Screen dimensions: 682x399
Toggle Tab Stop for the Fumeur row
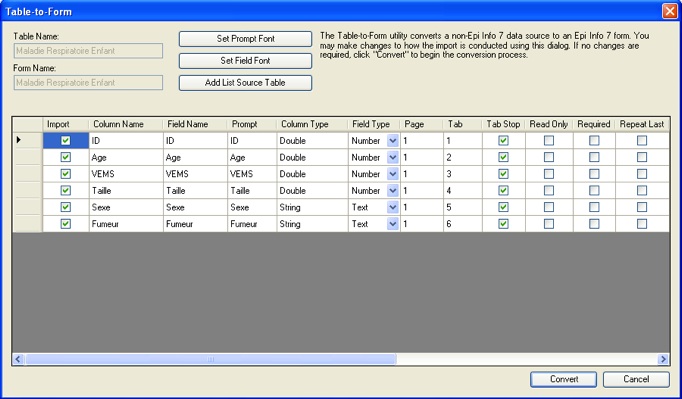point(503,224)
